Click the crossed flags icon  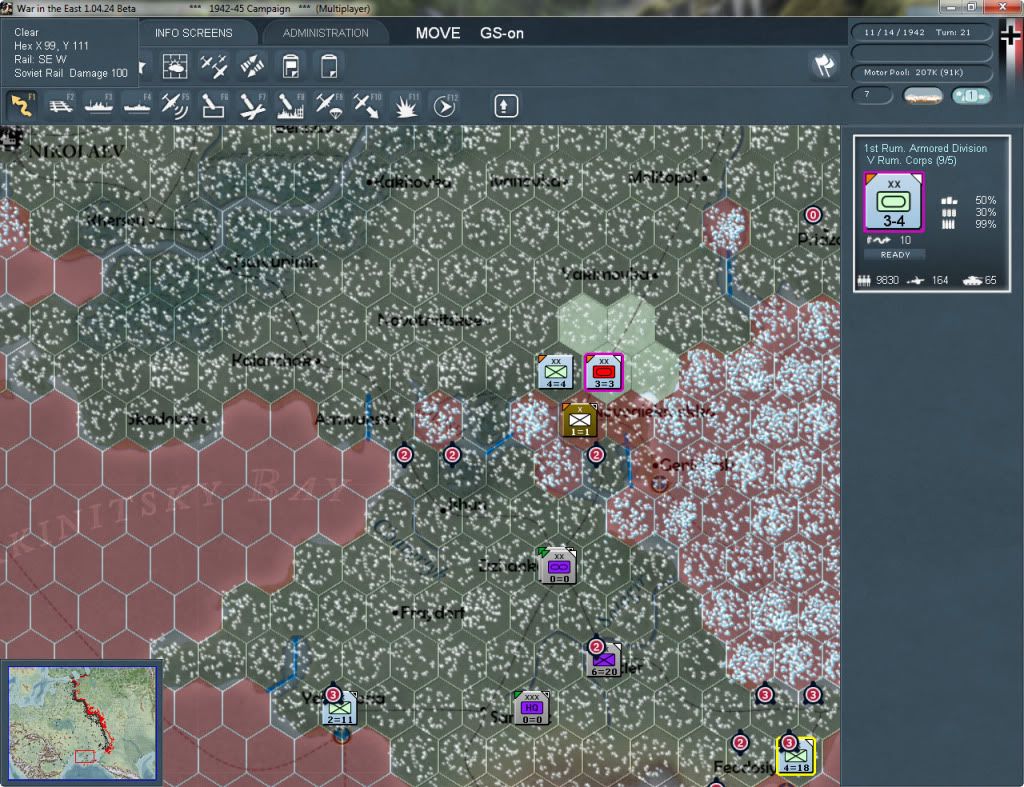[x=824, y=65]
